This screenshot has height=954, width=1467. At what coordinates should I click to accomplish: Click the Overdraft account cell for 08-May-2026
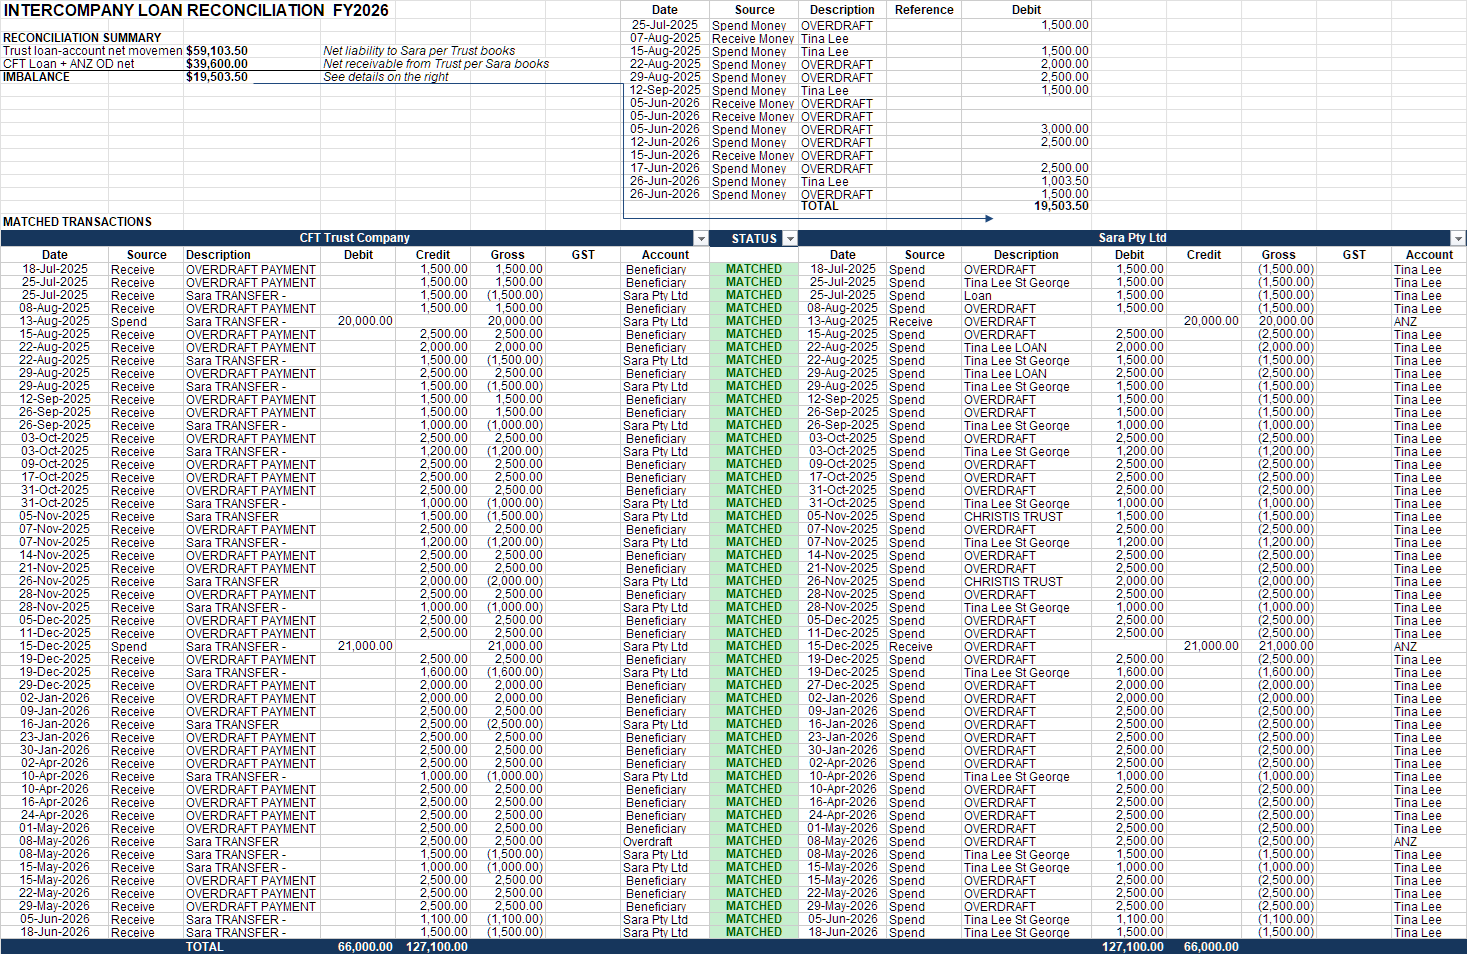(647, 841)
